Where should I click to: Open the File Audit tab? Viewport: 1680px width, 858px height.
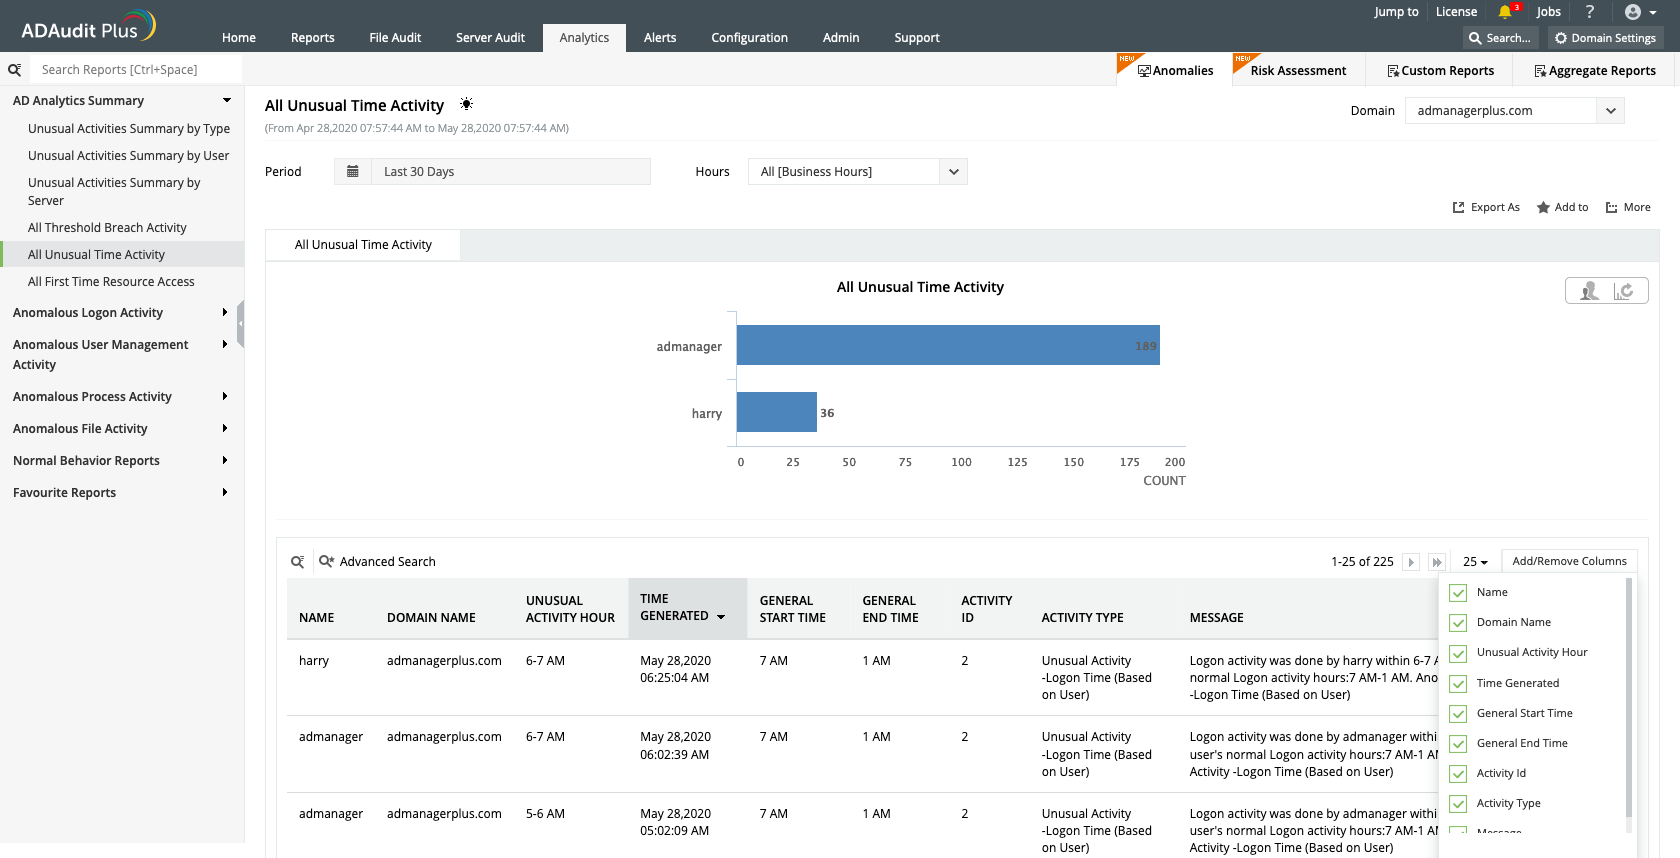[x=395, y=38]
